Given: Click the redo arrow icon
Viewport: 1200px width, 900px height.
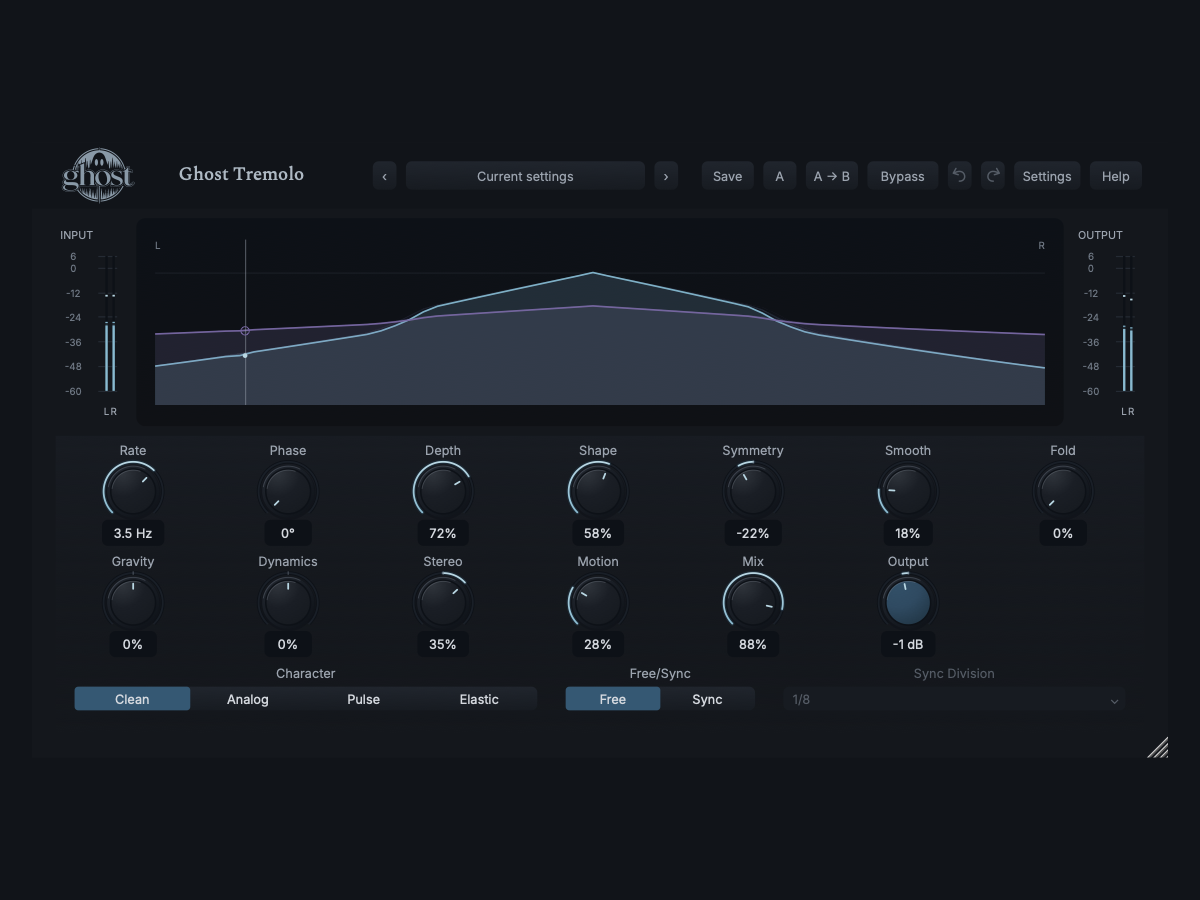Looking at the screenshot, I should 992,176.
